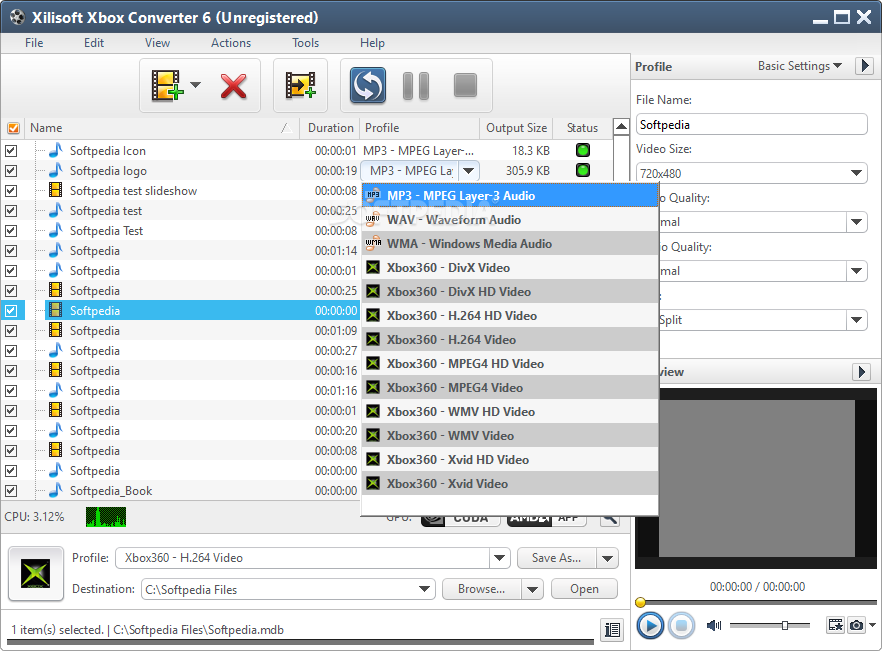Open the Browse arrow dropdown
Viewport: 882px width, 651px height.
[x=532, y=589]
